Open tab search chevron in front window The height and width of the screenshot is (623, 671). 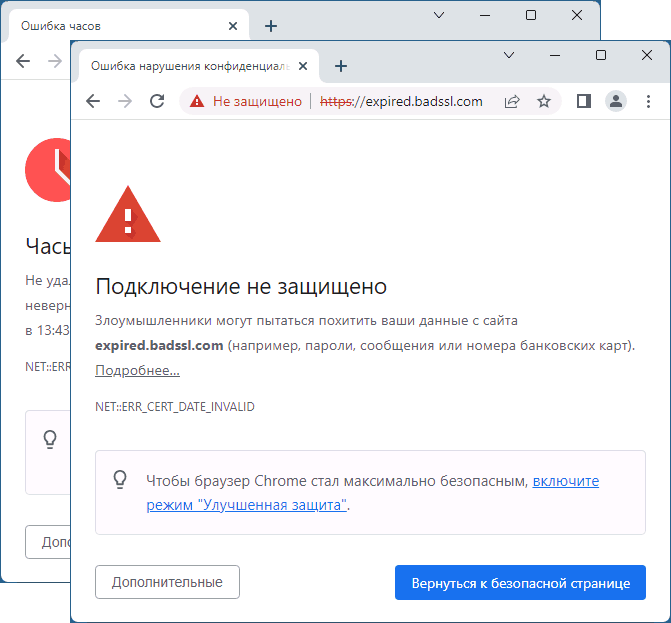509,55
